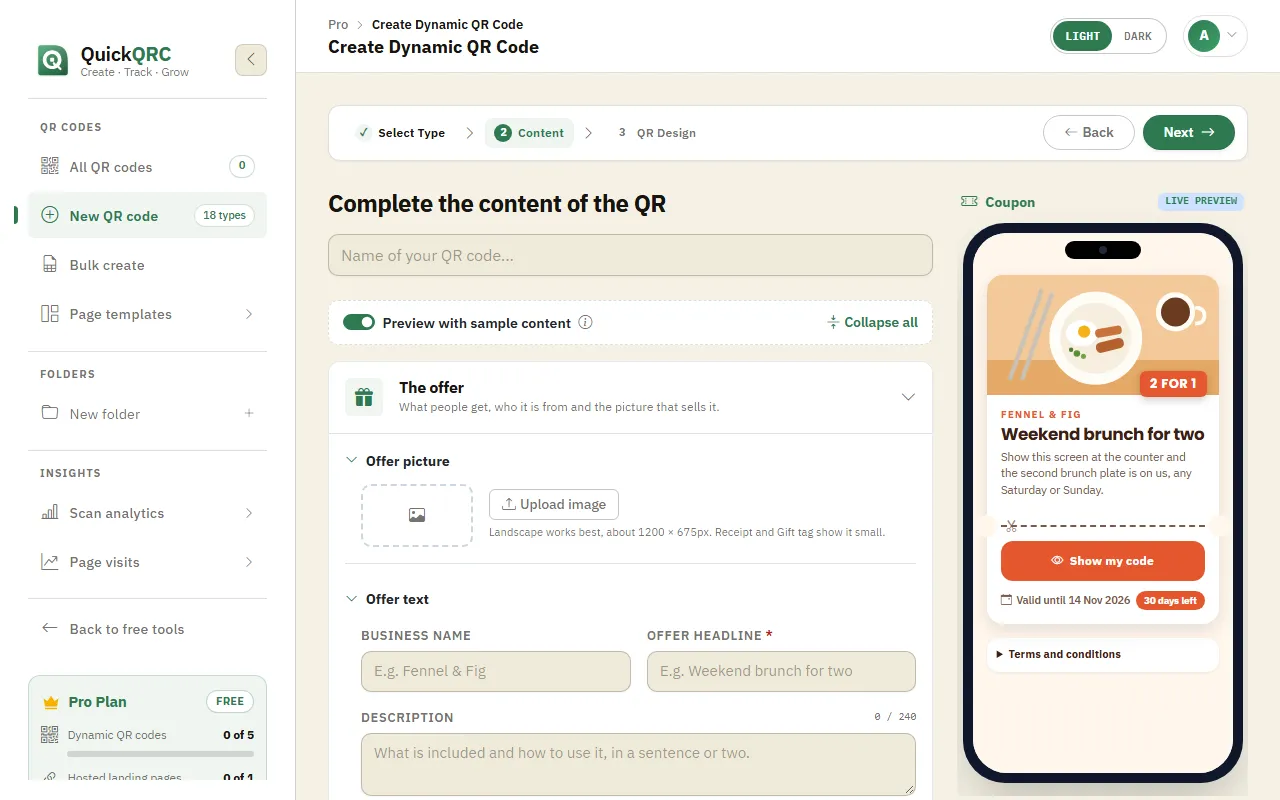This screenshot has height=800, width=1280.
Task: Go Back to free tools
Action: (147, 629)
